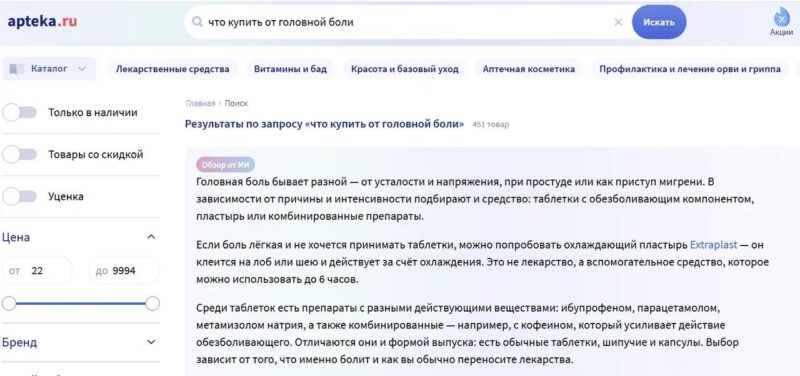800x376 pixels.
Task: Click the Каталог book icon
Action: [x=17, y=68]
